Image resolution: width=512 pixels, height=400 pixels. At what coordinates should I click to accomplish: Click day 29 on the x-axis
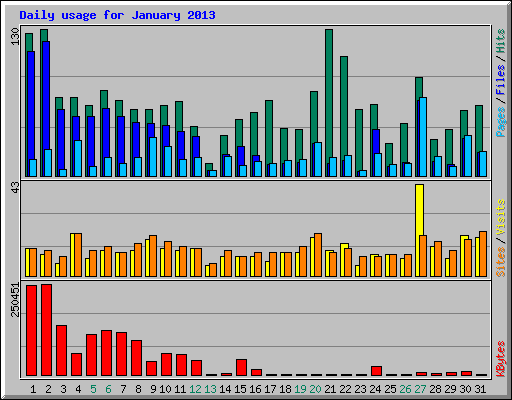pos(450,389)
